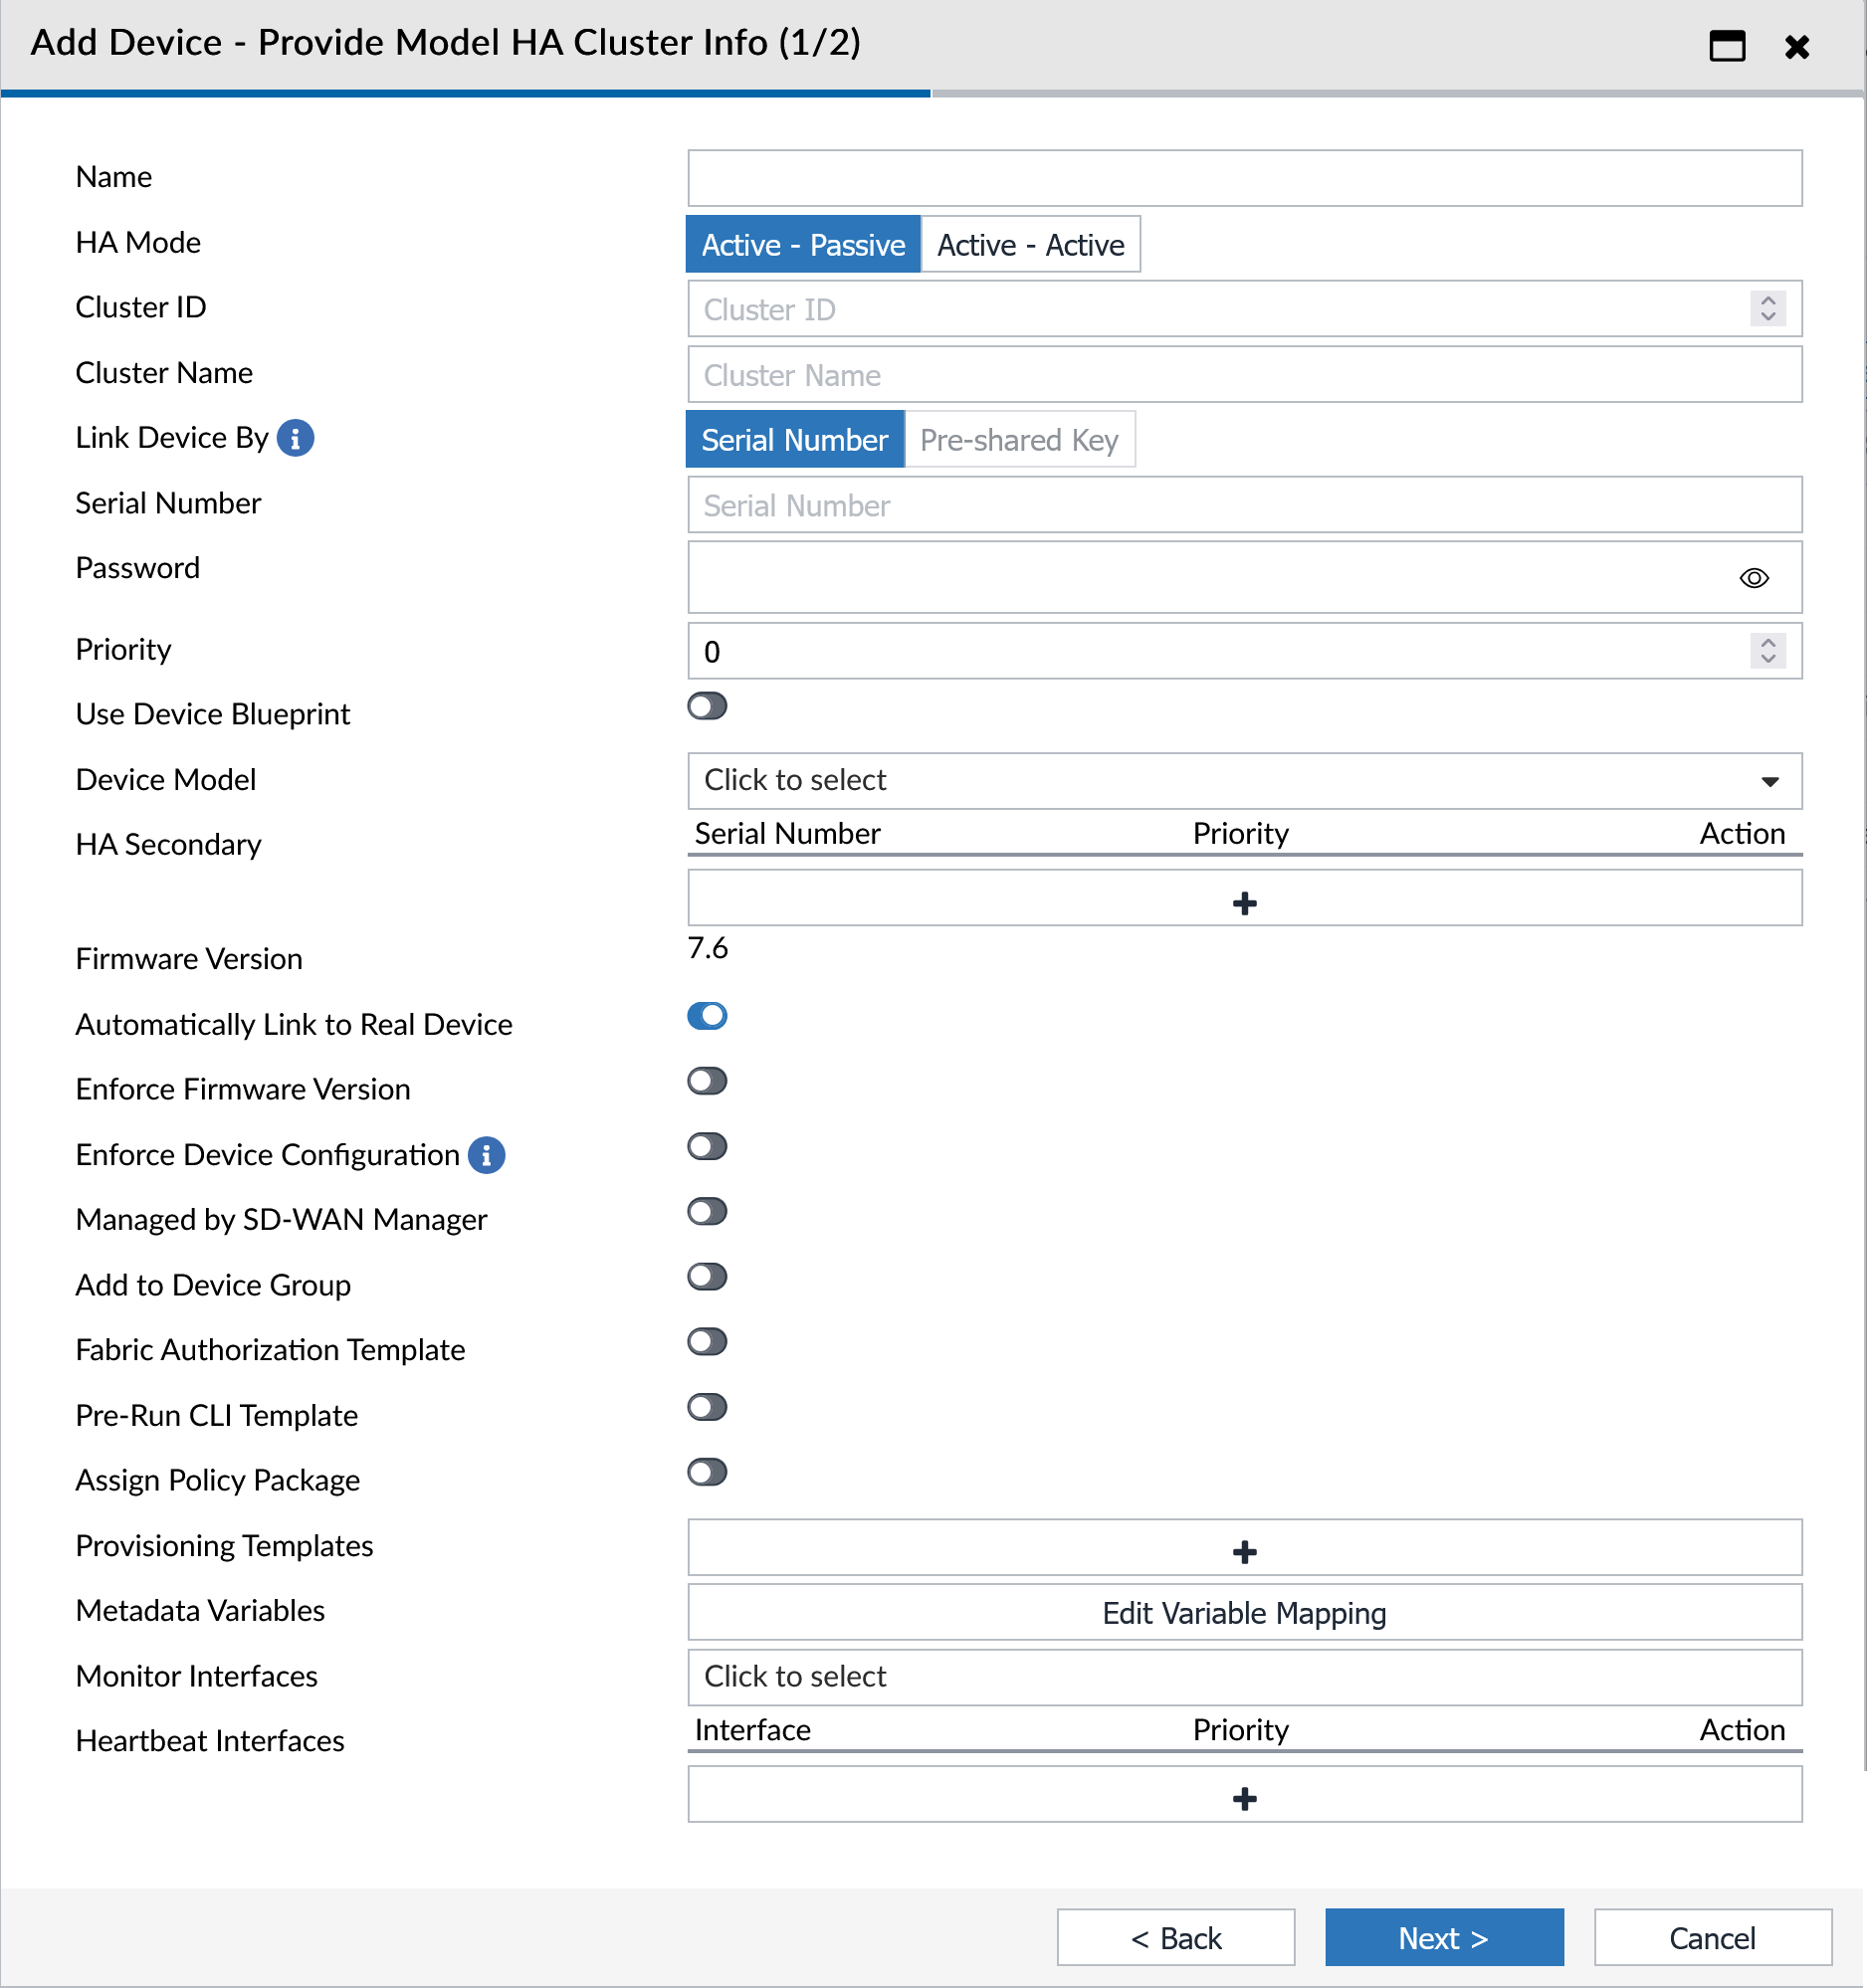
Task: Maximize the Add Device dialog window
Action: click(1727, 46)
